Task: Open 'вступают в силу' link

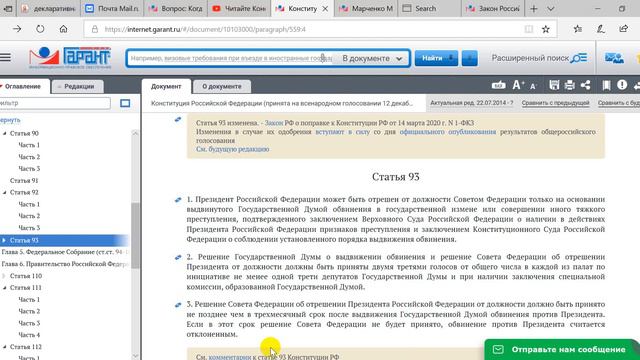Action: pyautogui.click(x=342, y=132)
